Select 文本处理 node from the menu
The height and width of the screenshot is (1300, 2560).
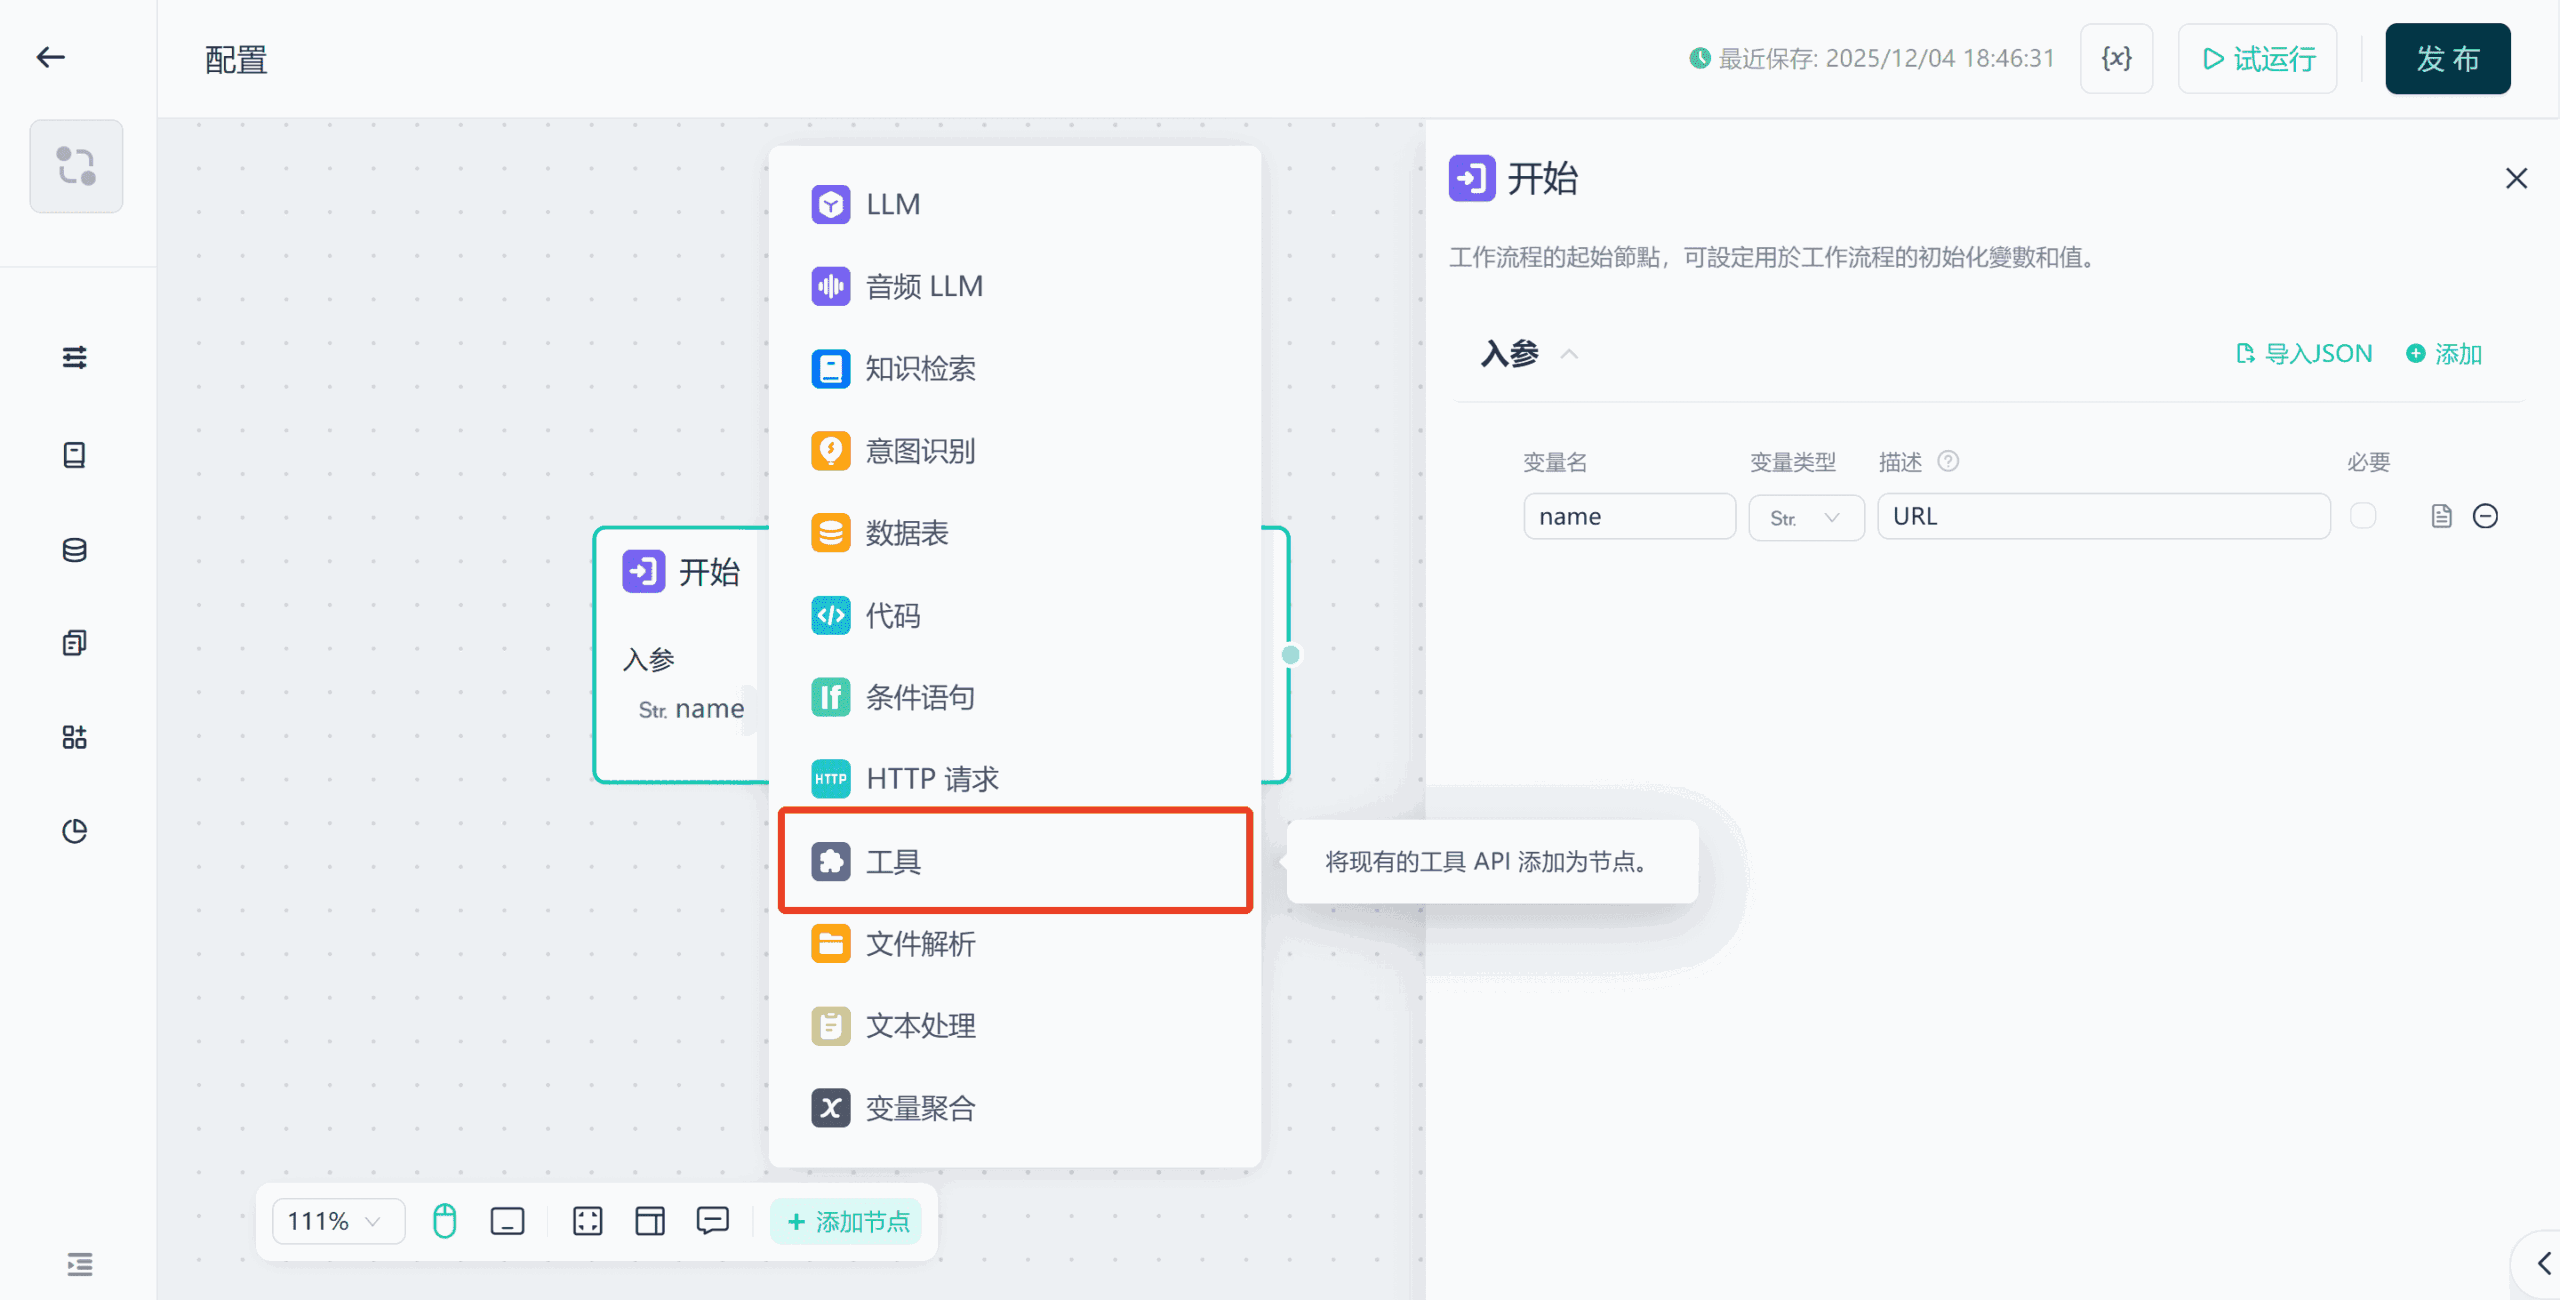click(x=1014, y=1026)
